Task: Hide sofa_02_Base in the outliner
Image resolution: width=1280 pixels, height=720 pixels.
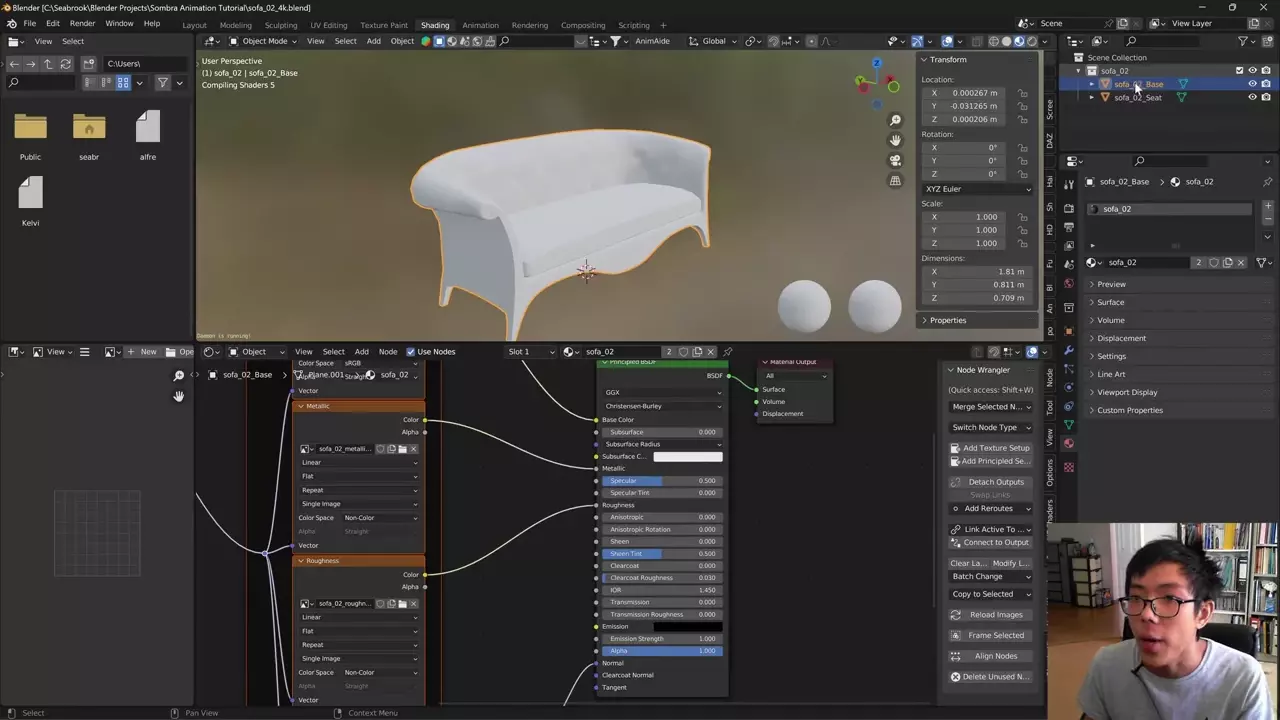Action: tap(1252, 84)
